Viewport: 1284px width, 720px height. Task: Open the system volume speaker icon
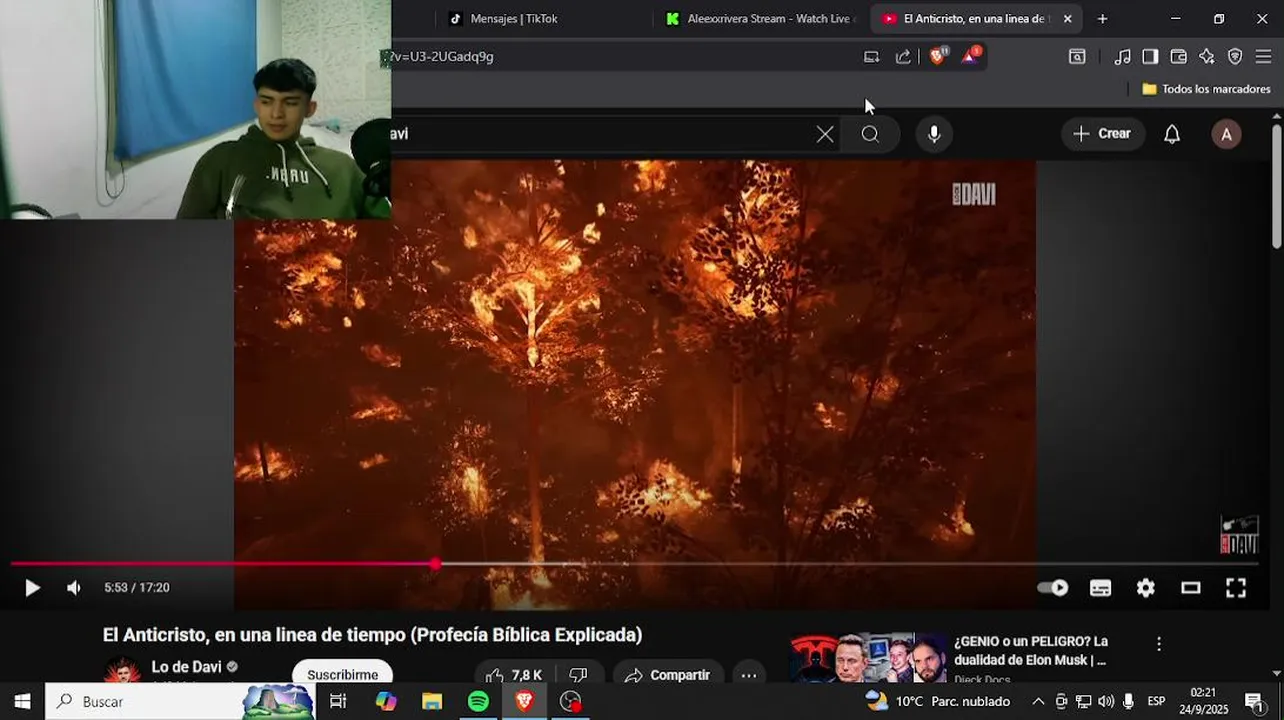(x=1106, y=701)
